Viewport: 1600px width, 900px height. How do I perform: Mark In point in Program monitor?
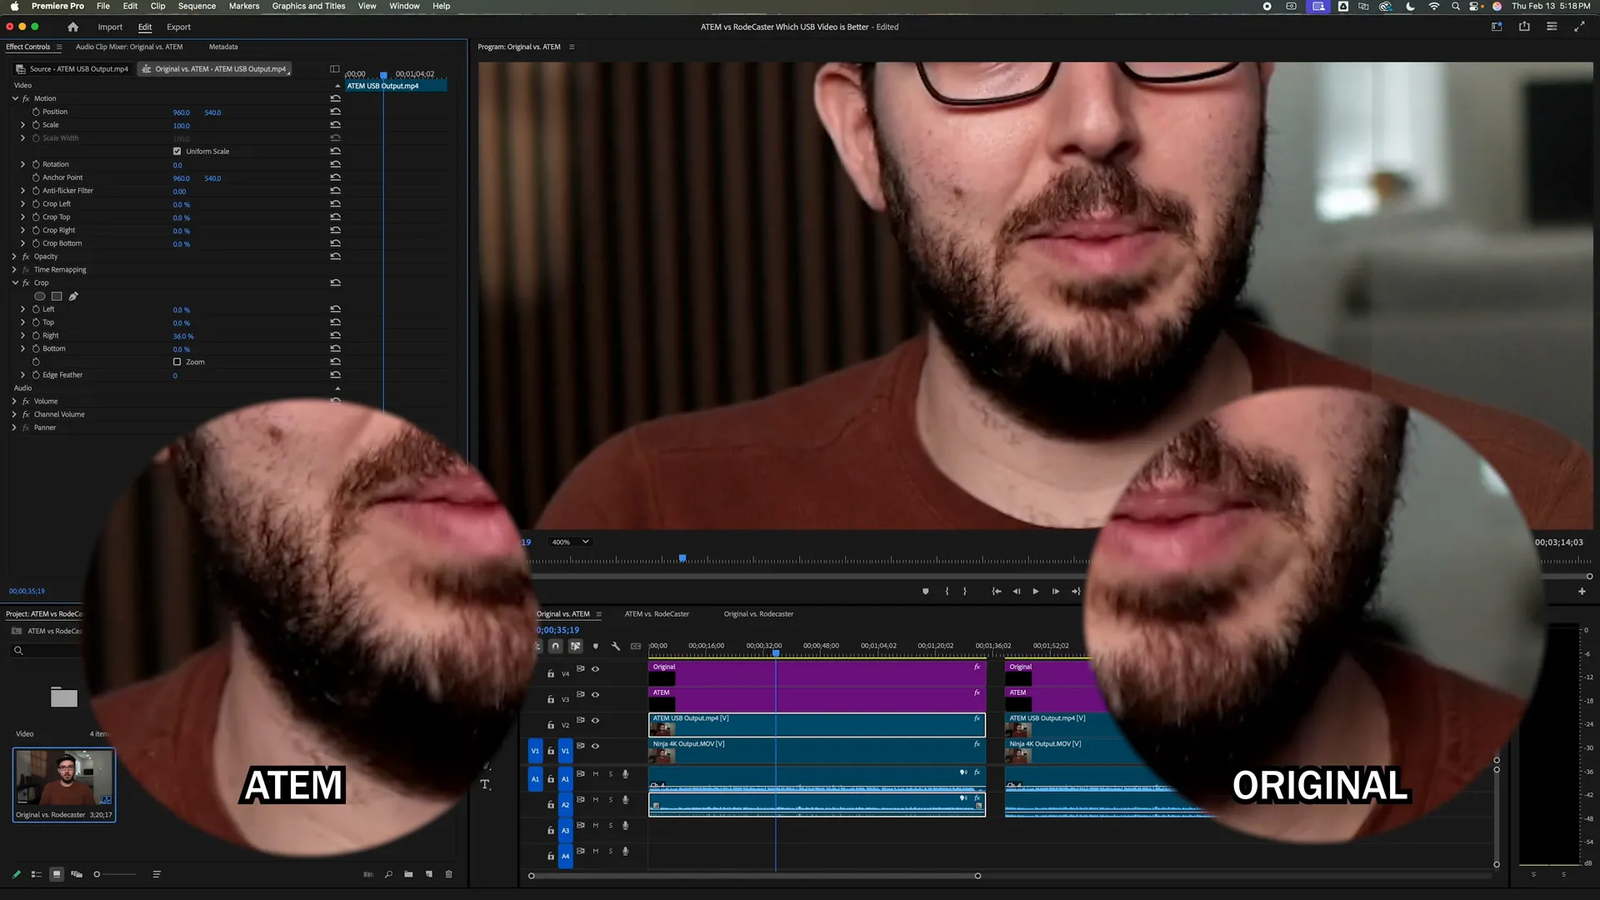point(947,591)
